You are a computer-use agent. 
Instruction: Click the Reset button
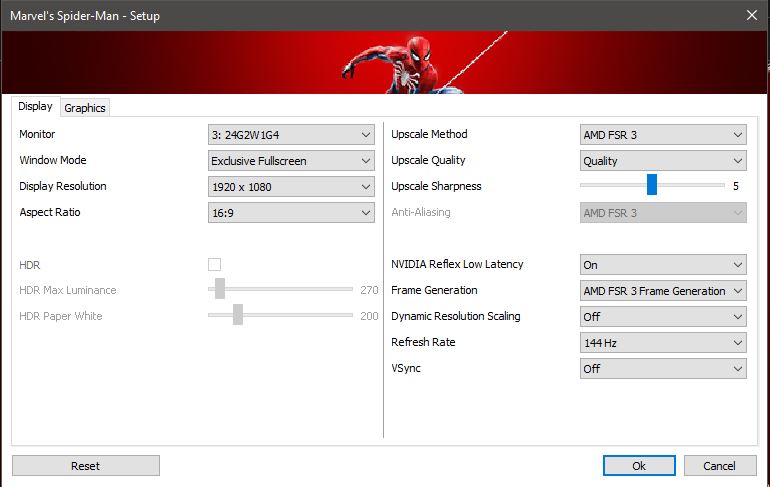coord(86,465)
